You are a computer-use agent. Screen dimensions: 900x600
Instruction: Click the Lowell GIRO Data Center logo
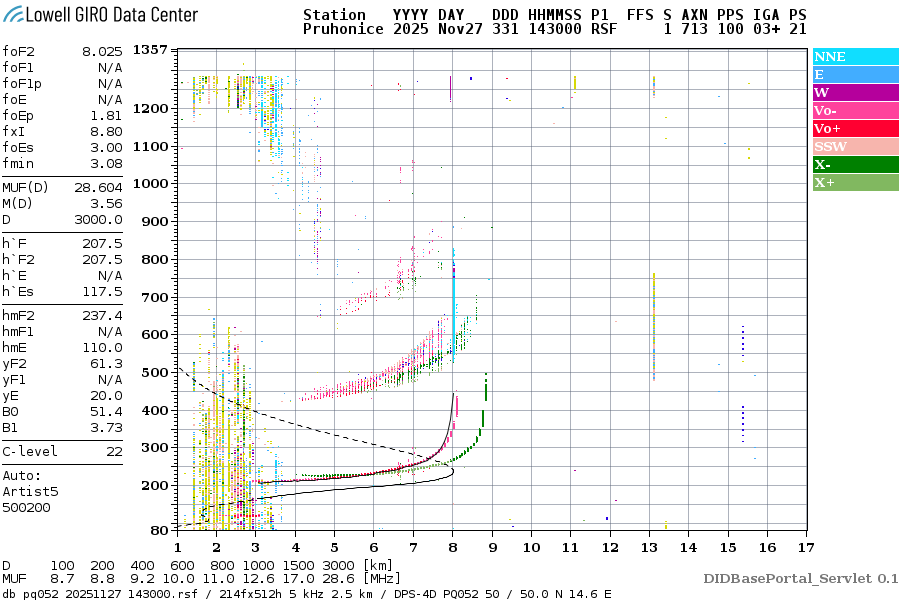pyautogui.click(x=99, y=15)
